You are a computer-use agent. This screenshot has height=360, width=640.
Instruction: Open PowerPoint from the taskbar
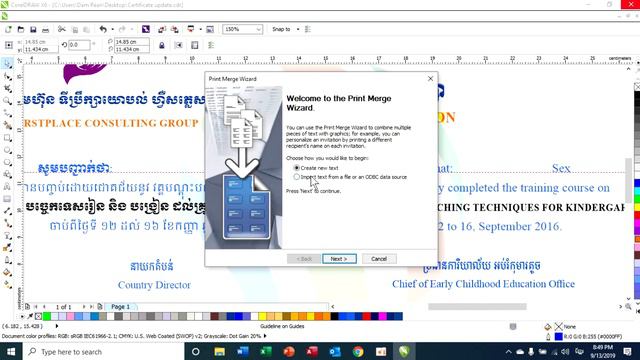tap(289, 351)
